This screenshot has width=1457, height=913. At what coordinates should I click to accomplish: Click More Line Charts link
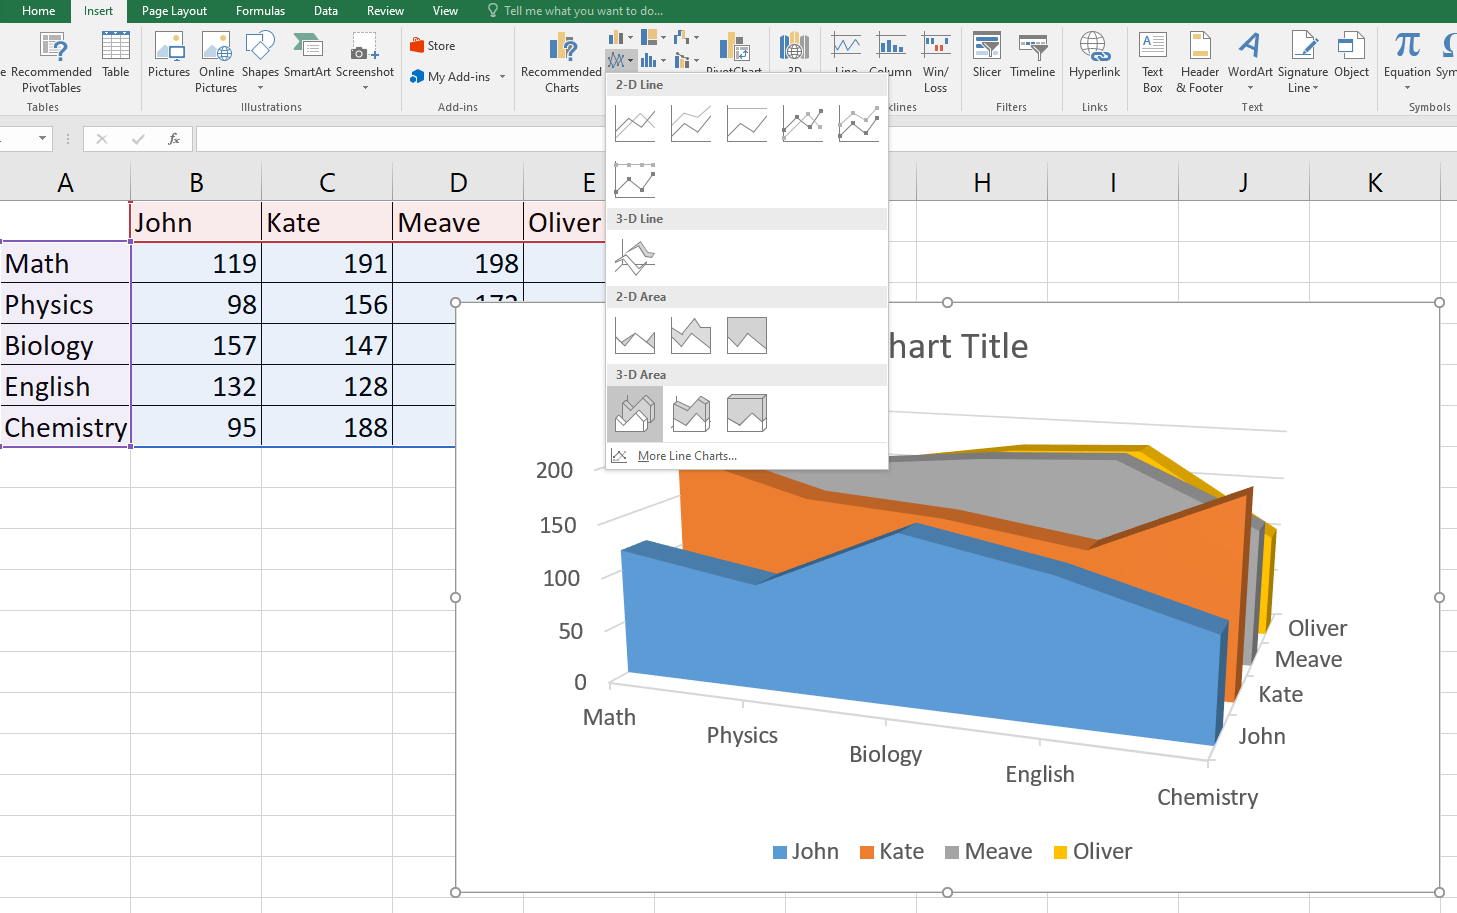coord(686,456)
